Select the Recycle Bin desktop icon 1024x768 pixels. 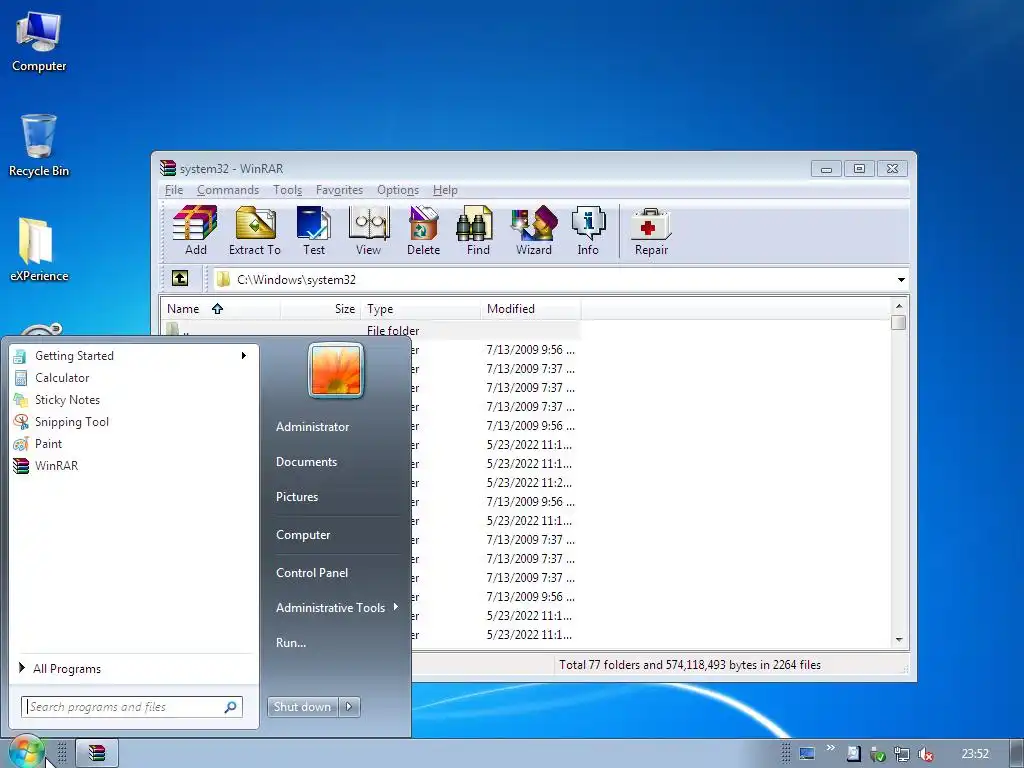click(x=39, y=146)
